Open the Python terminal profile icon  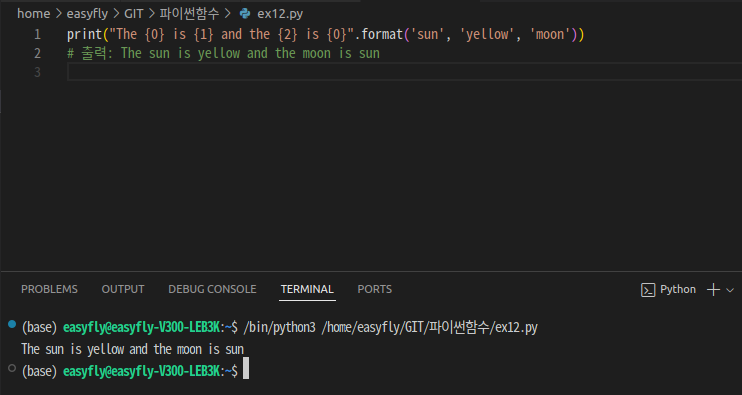click(647, 290)
